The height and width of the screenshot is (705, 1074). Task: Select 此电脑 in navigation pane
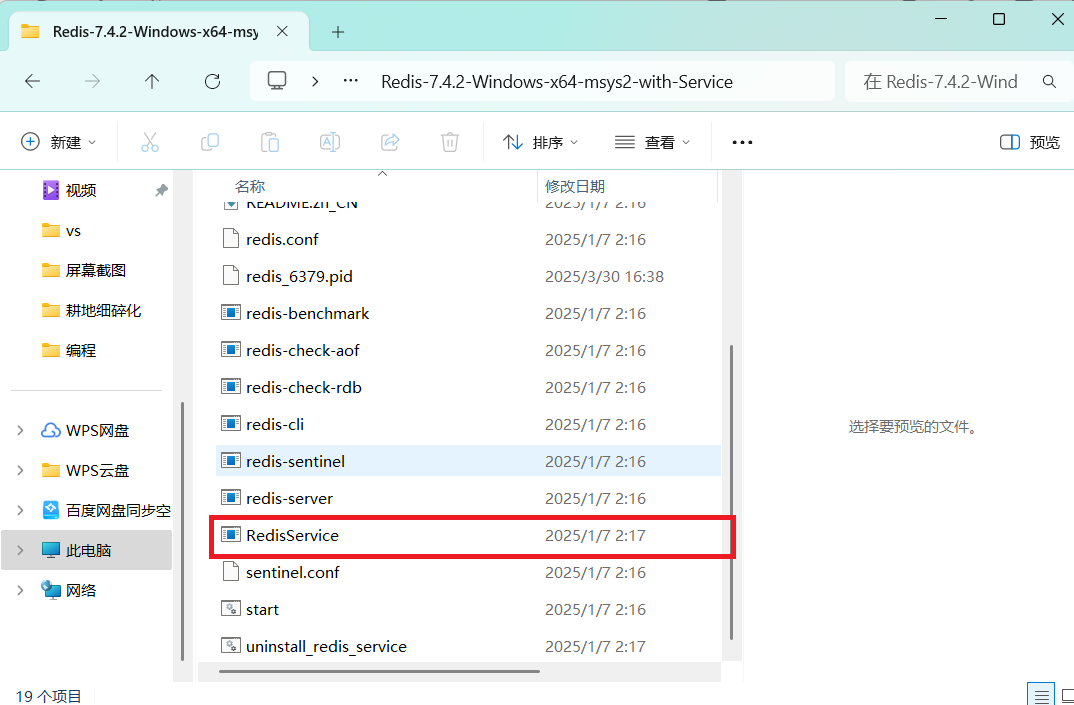(88, 550)
